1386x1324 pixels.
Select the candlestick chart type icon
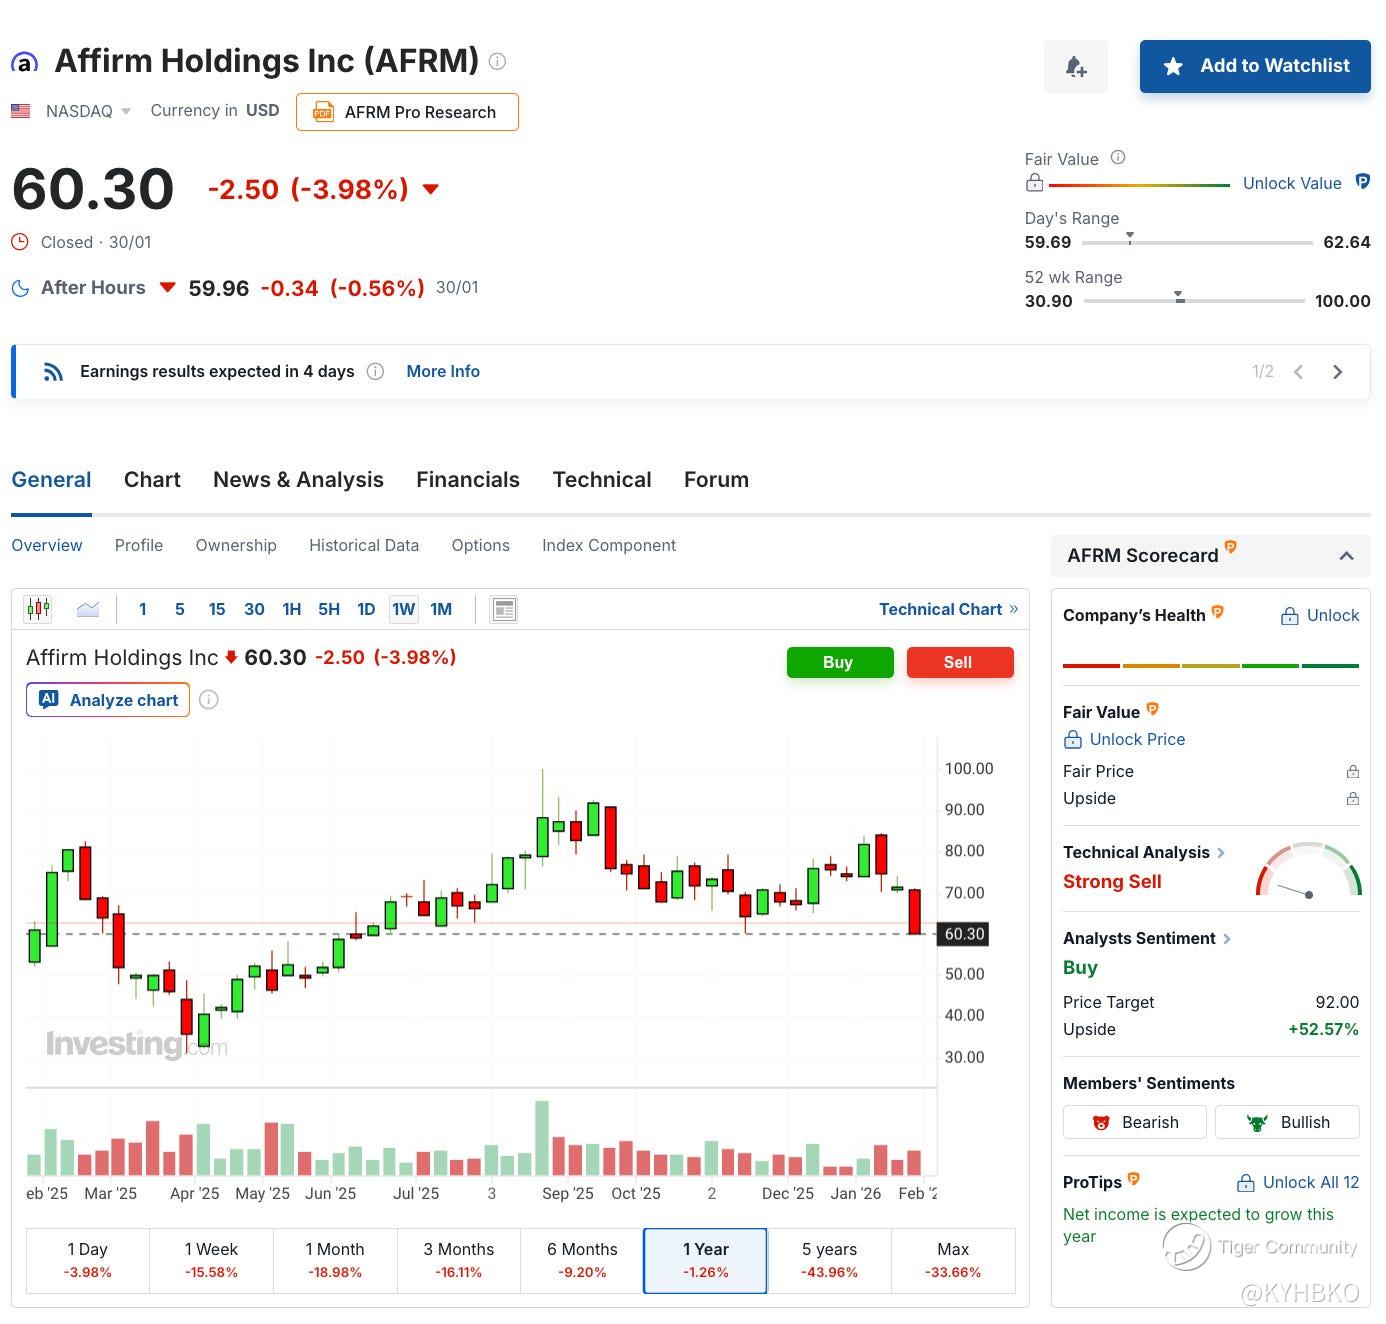point(38,609)
